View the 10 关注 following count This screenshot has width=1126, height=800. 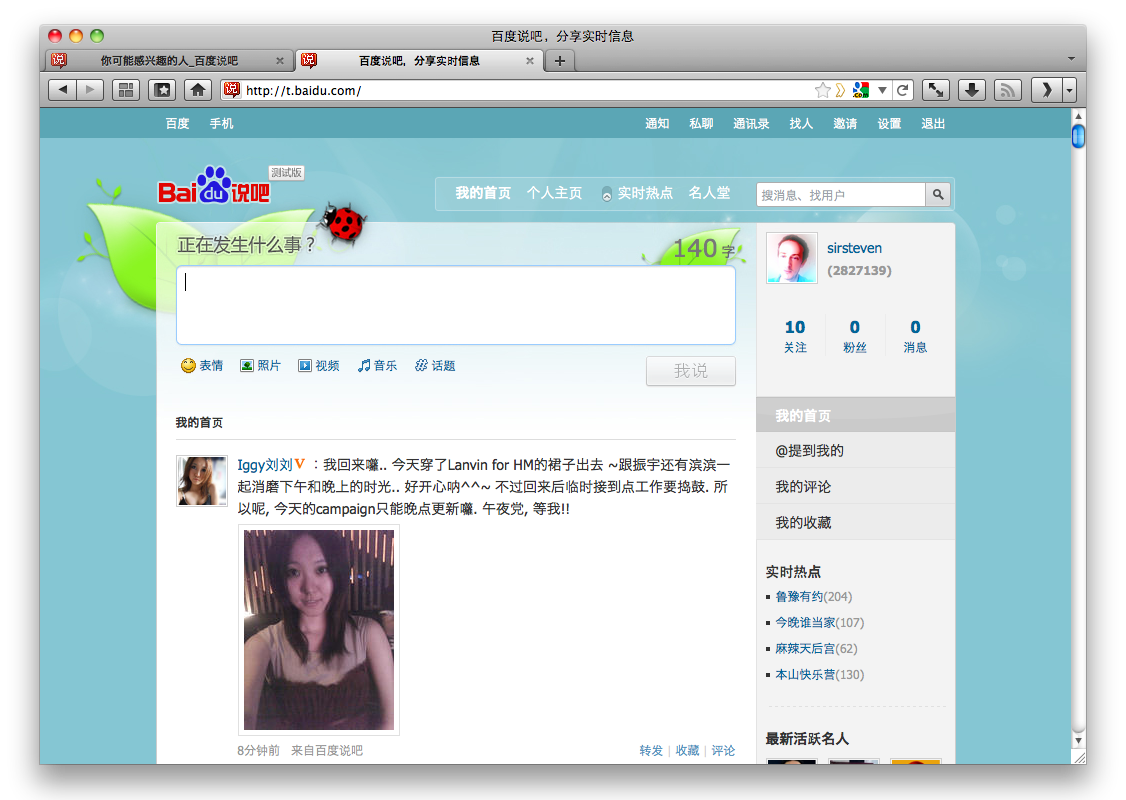[x=795, y=336]
